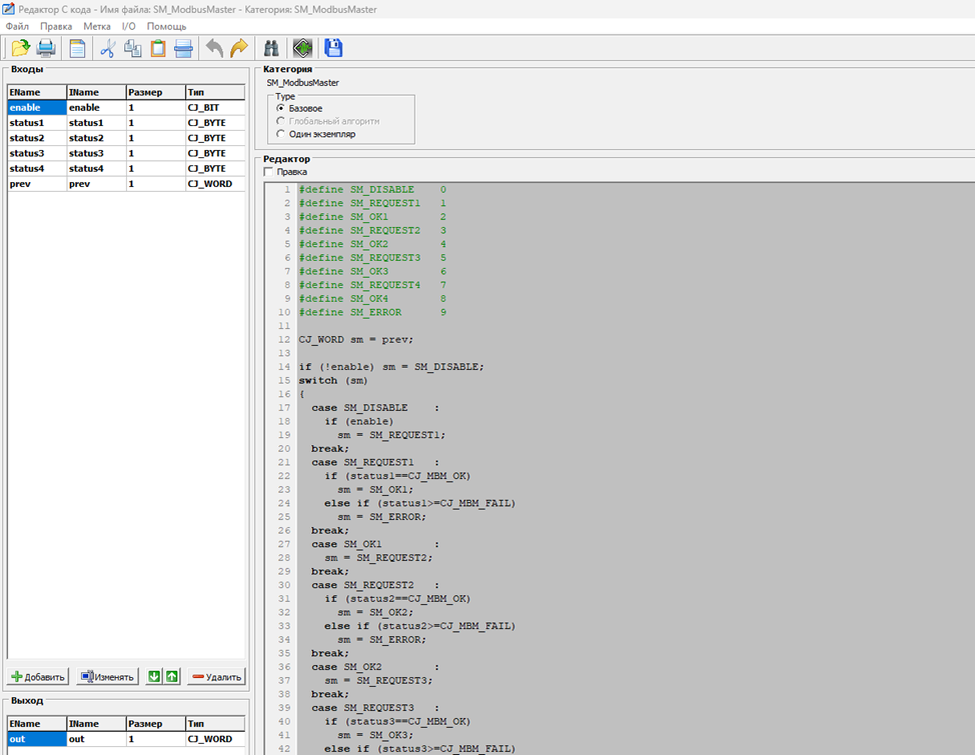Redo the edit with orange arrow
975x755 pixels.
click(239, 48)
